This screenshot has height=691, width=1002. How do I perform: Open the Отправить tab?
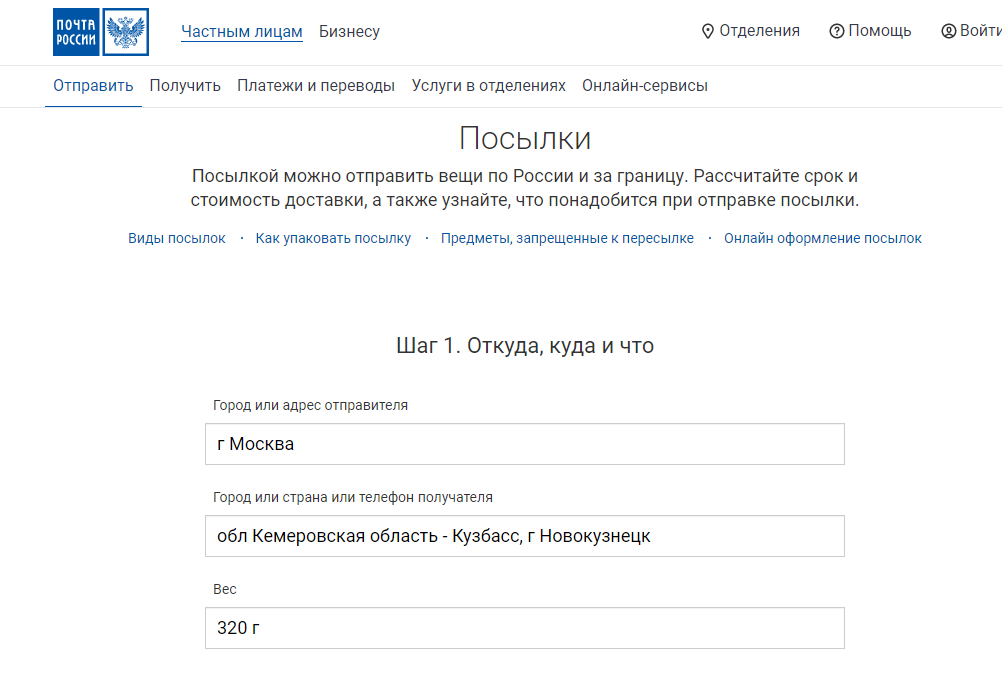[93, 86]
